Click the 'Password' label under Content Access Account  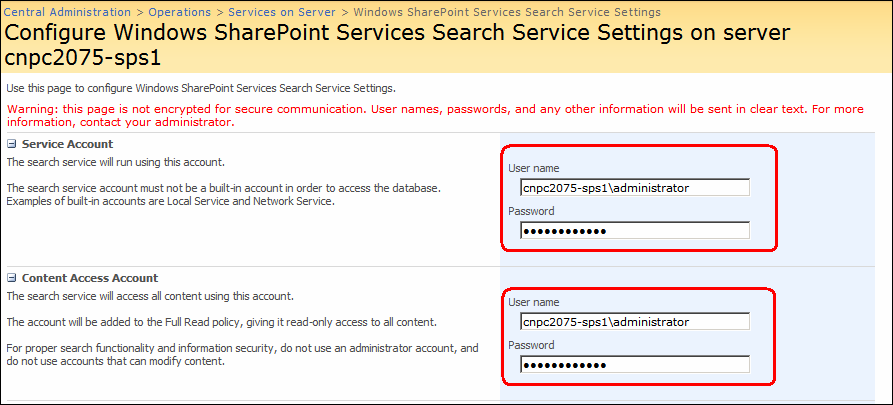point(531,345)
